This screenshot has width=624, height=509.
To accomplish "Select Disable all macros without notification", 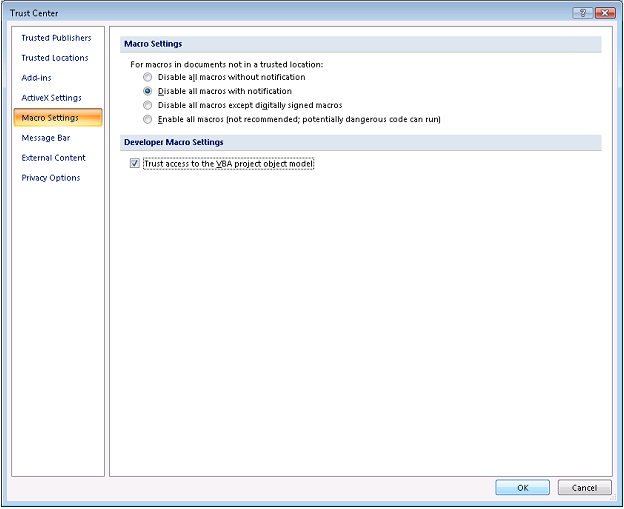I will (x=149, y=77).
